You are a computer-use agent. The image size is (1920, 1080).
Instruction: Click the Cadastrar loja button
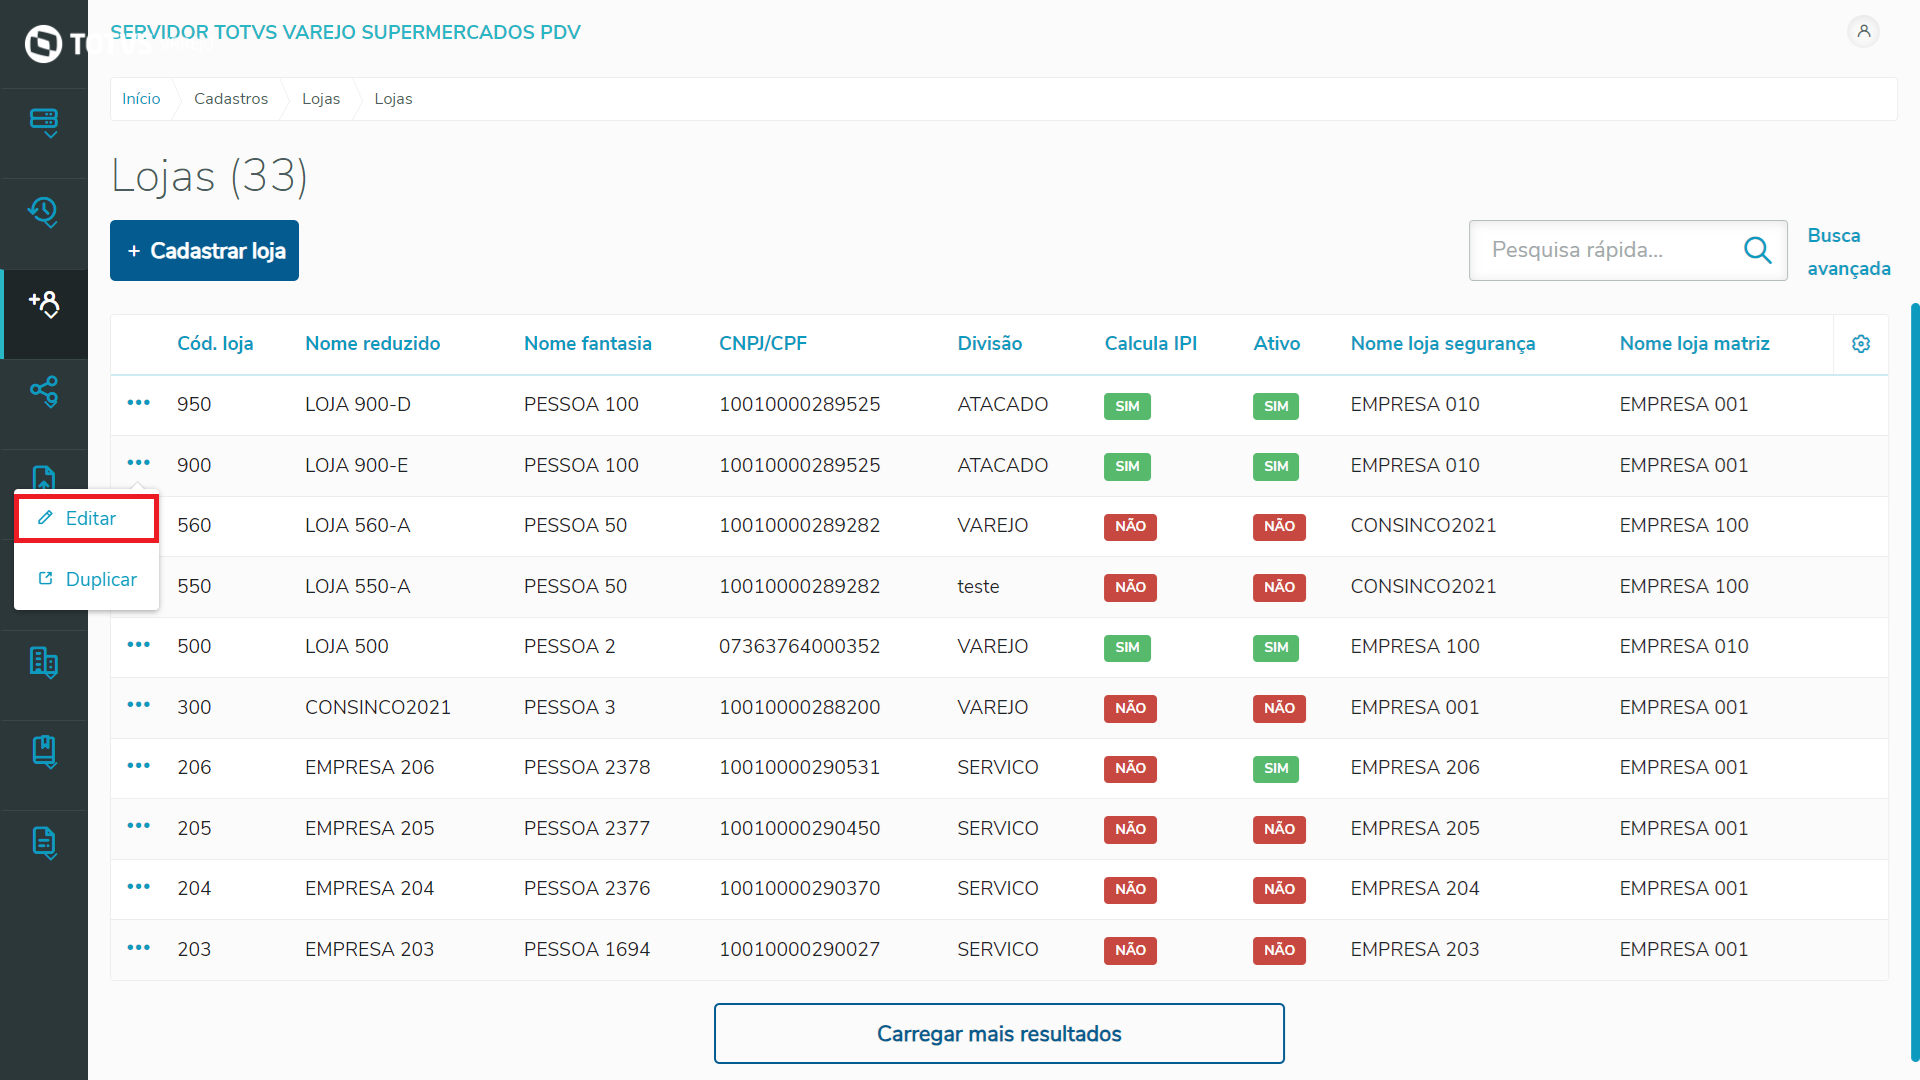(x=205, y=251)
